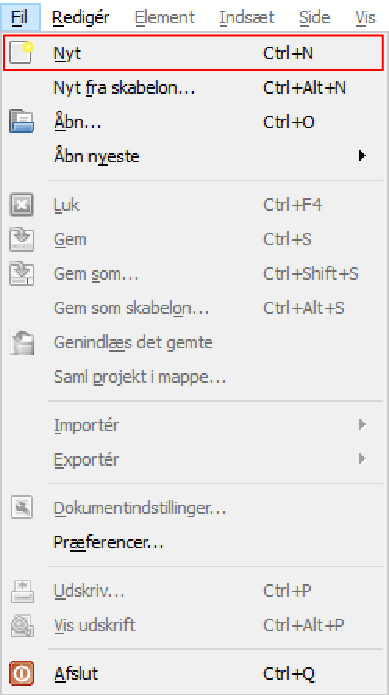Screen dimensions: 389x695
Task: Open the Redigér menu
Action: coord(81,17)
